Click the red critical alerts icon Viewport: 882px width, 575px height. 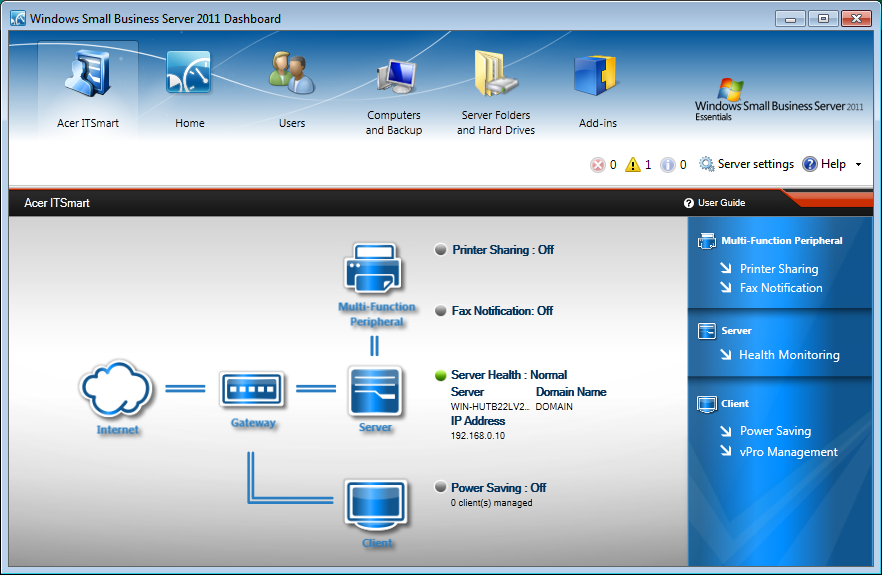[597, 164]
